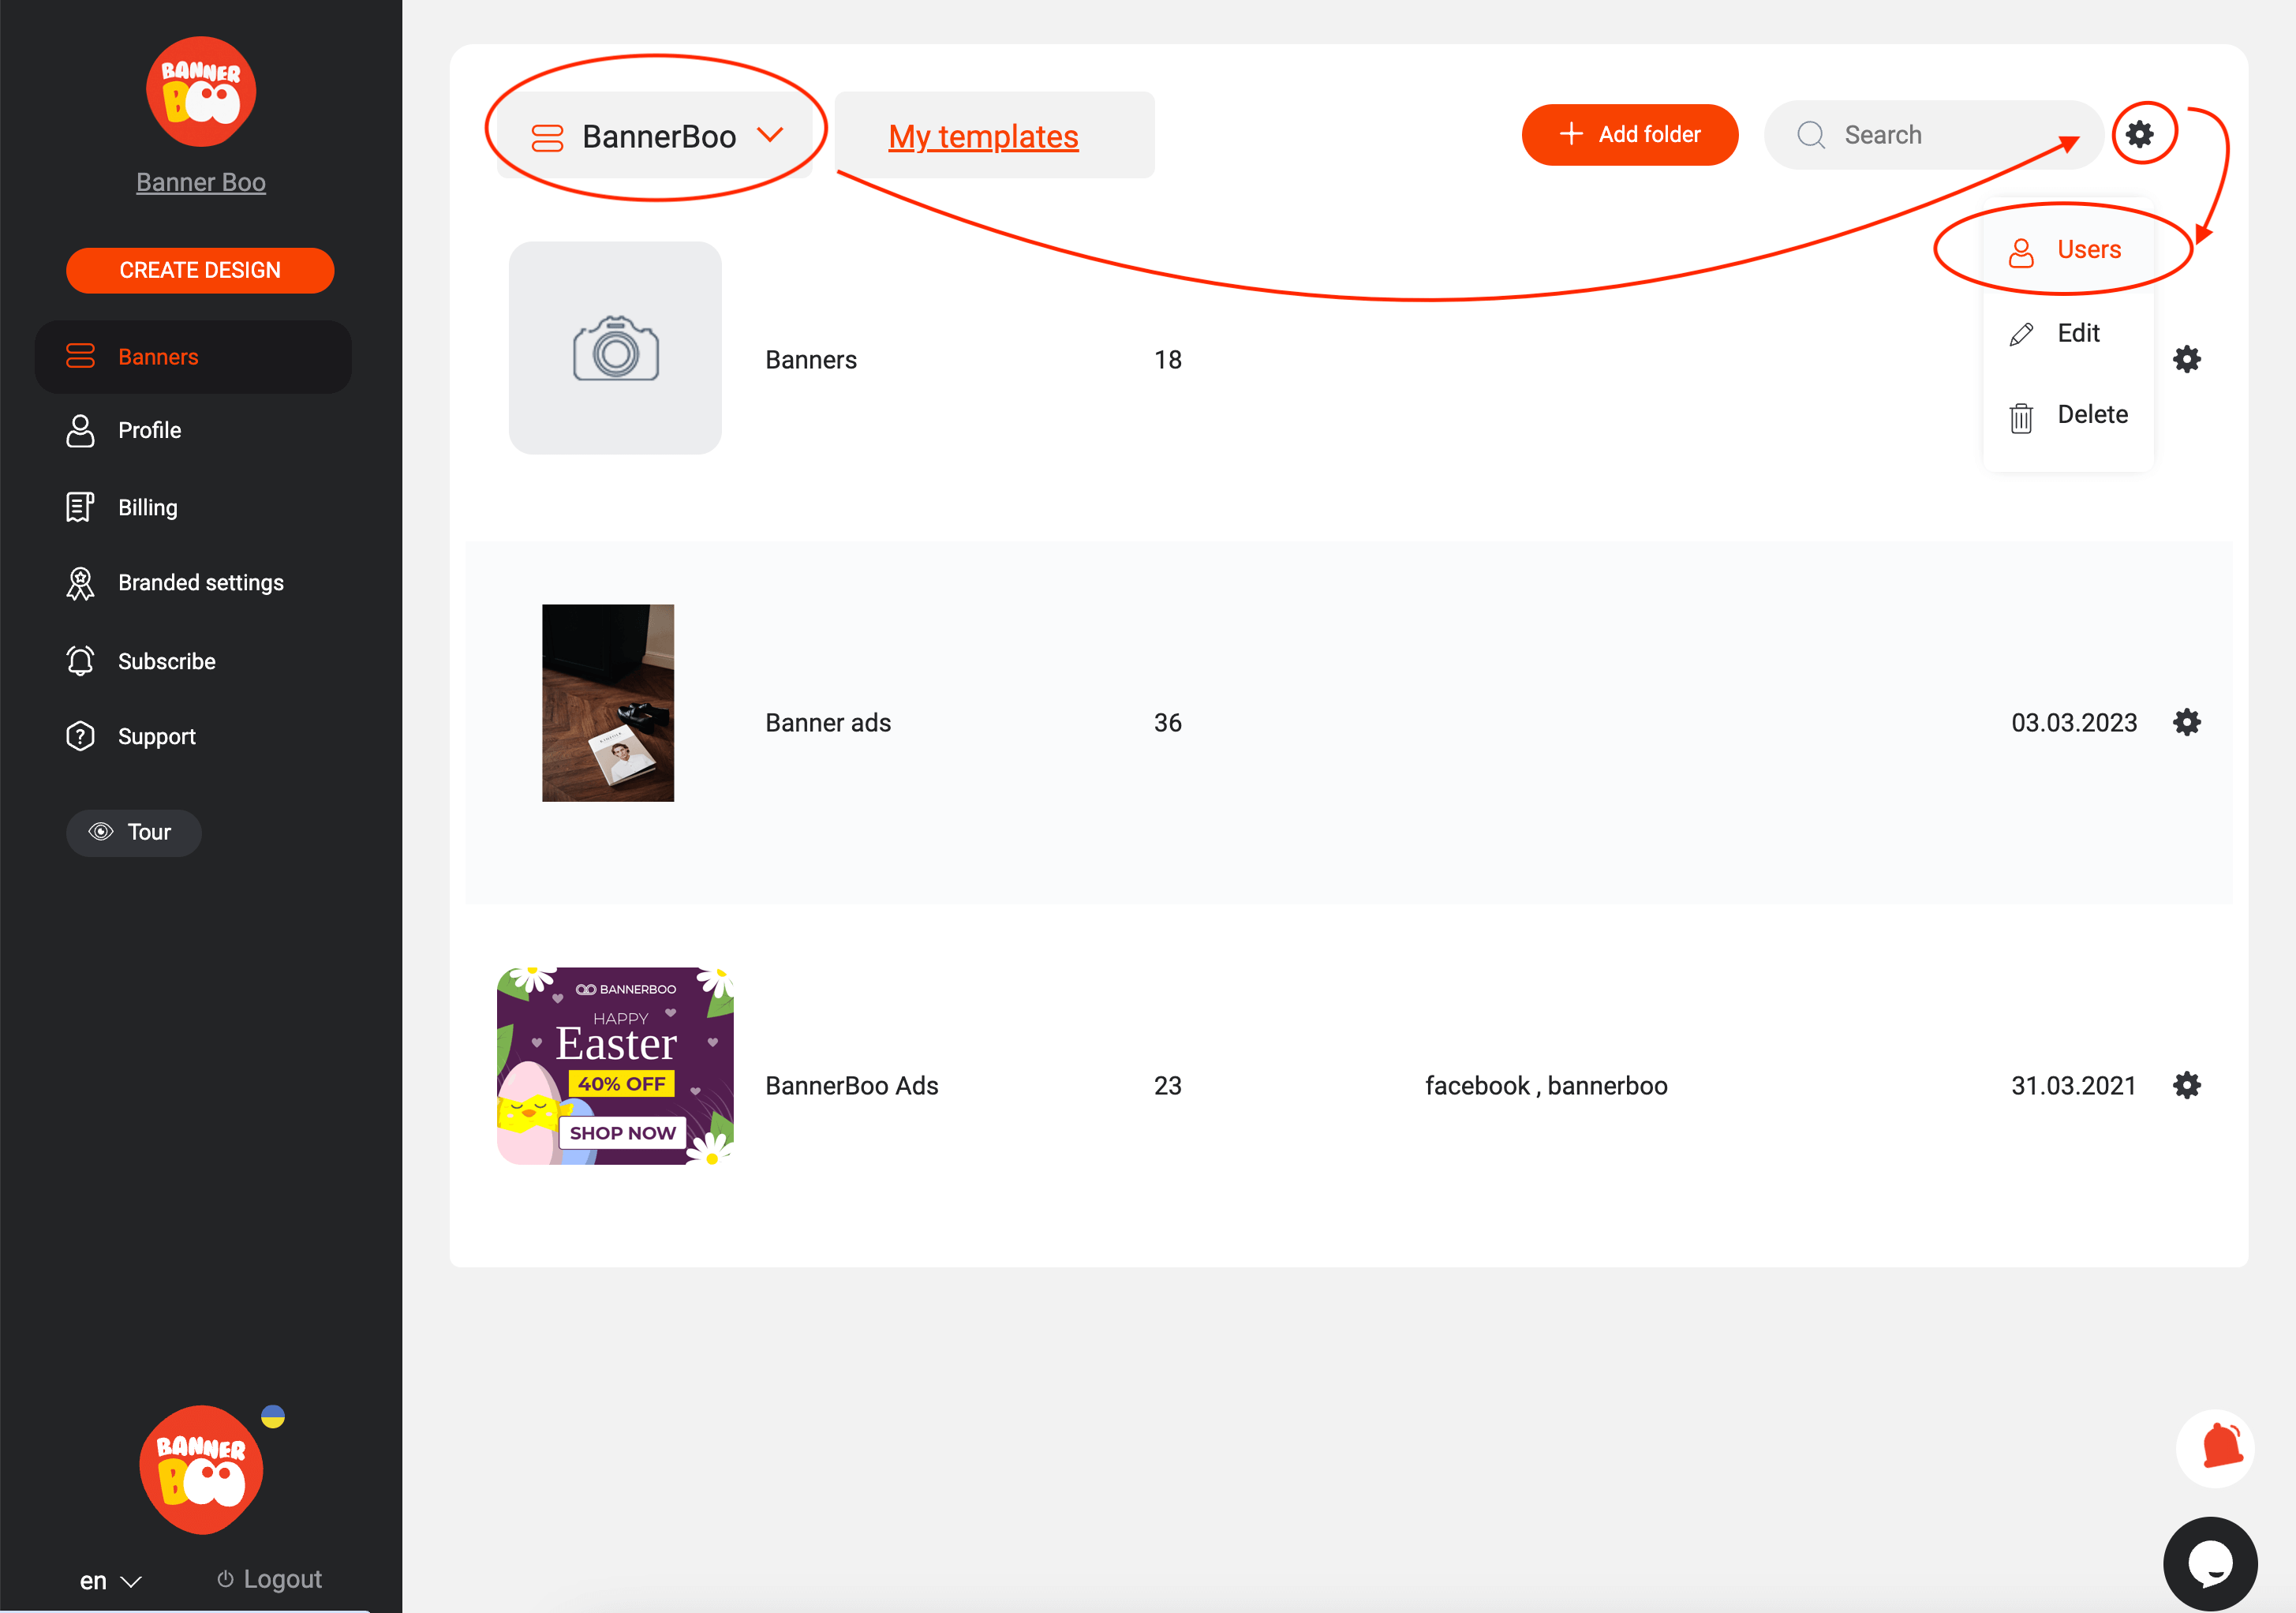Viewport: 2296px width, 1613px height.
Task: Click the 31.03.2021 date of BannerBoo Ads
Action: pyautogui.click(x=2074, y=1086)
